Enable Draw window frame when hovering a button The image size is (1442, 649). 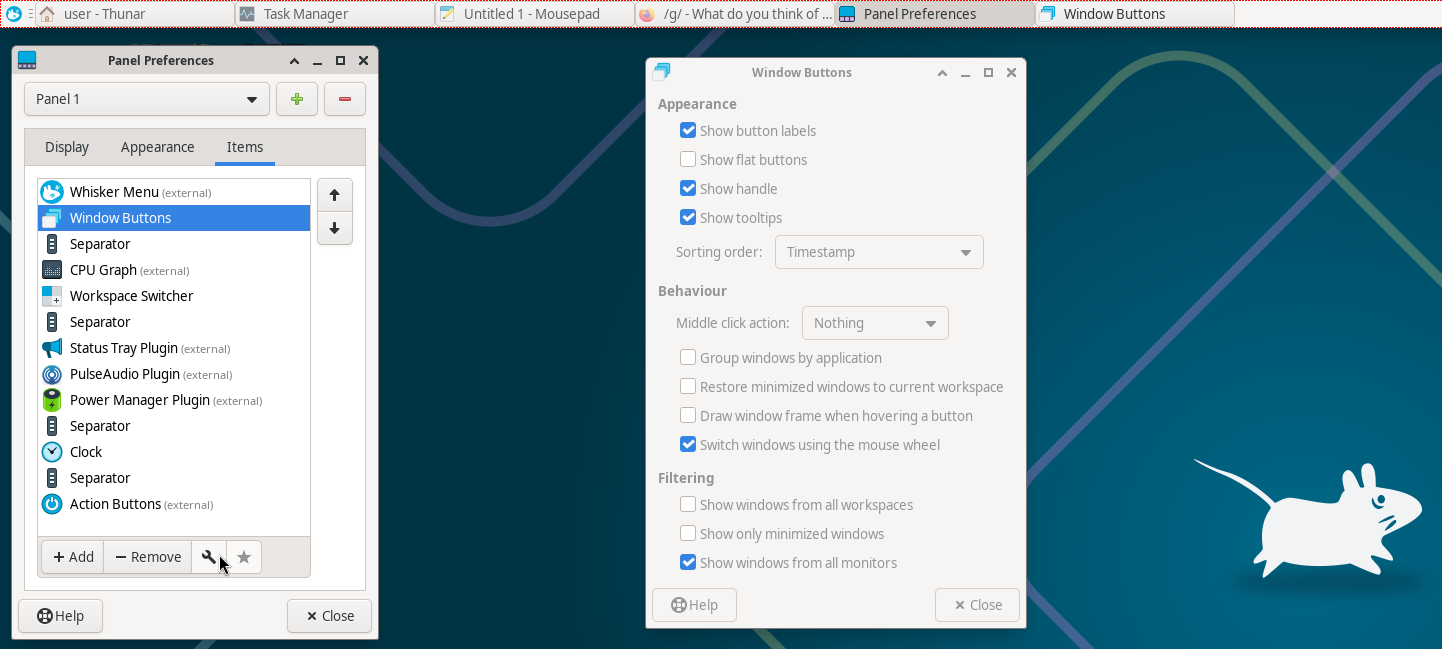(688, 415)
